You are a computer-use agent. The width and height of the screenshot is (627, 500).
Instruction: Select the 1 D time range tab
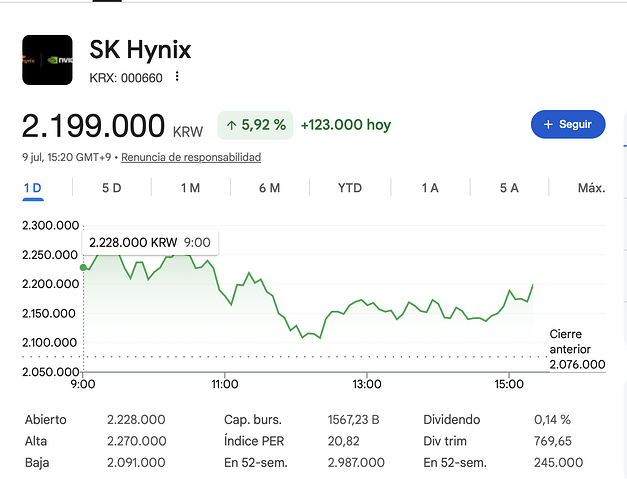pyautogui.click(x=33, y=188)
